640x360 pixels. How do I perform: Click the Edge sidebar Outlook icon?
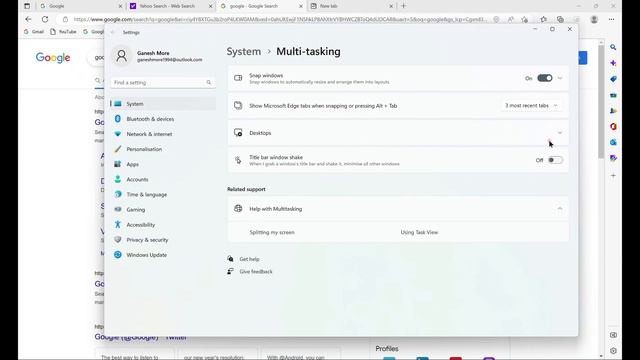click(613, 142)
